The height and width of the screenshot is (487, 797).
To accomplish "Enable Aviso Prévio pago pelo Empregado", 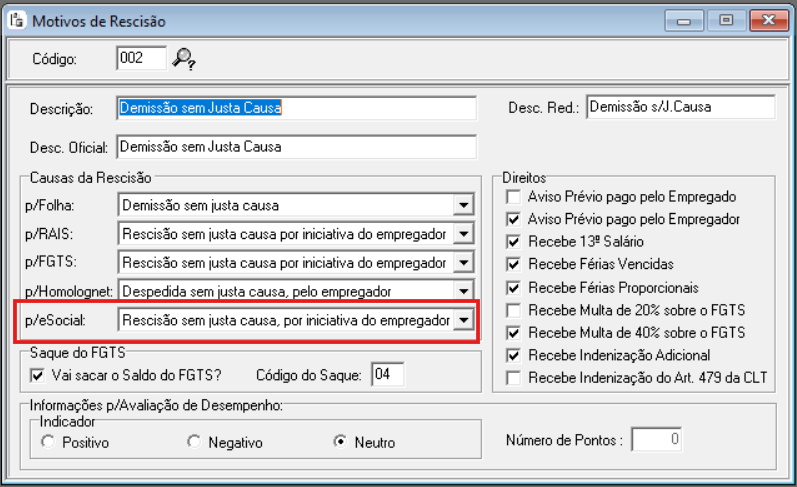I will [x=514, y=197].
